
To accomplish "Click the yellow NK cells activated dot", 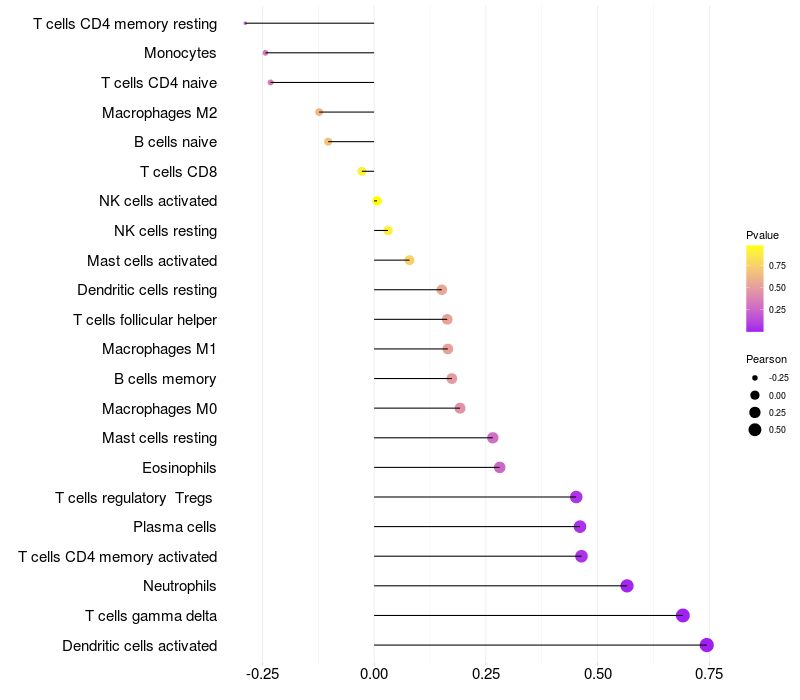I will 377,201.
